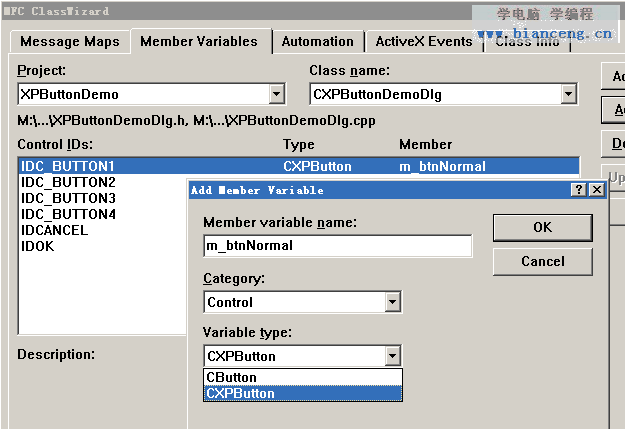Confirm with the OK button
This screenshot has height=429, width=625.
pos(542,228)
